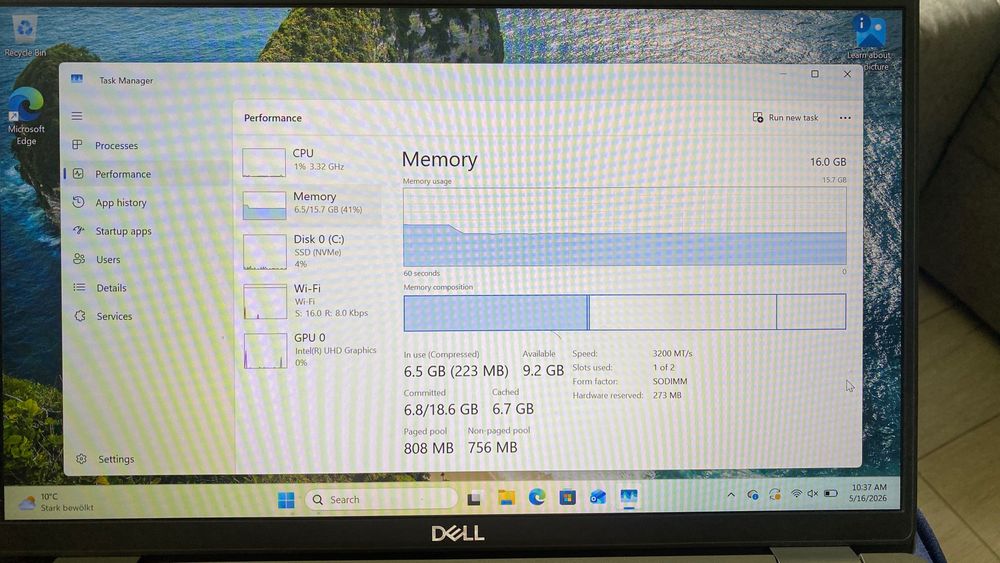Click the battery tray icon

pos(830,493)
